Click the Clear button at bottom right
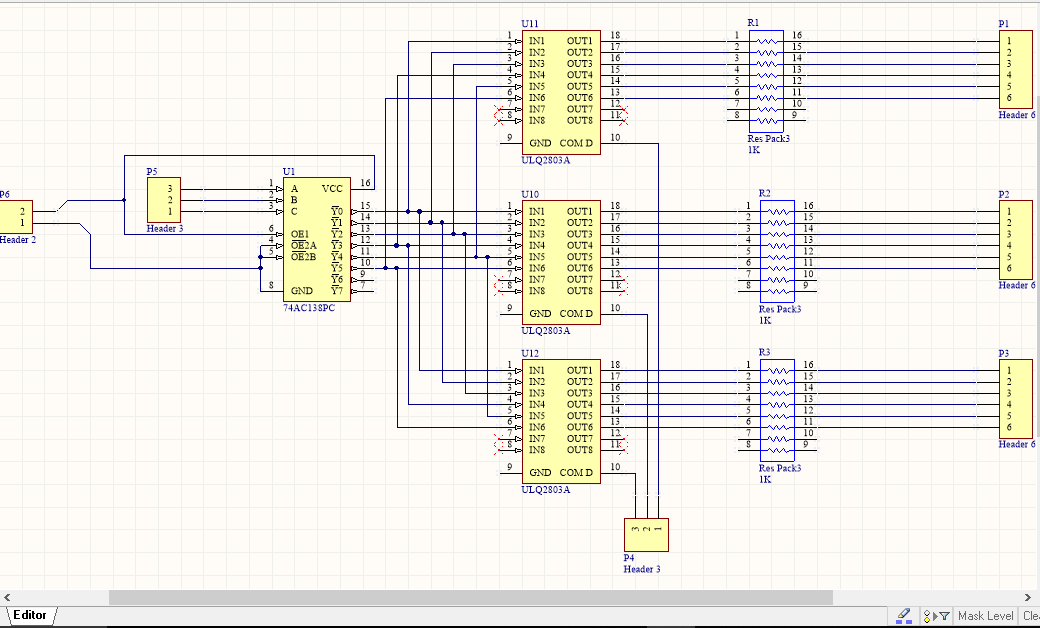 1030,616
